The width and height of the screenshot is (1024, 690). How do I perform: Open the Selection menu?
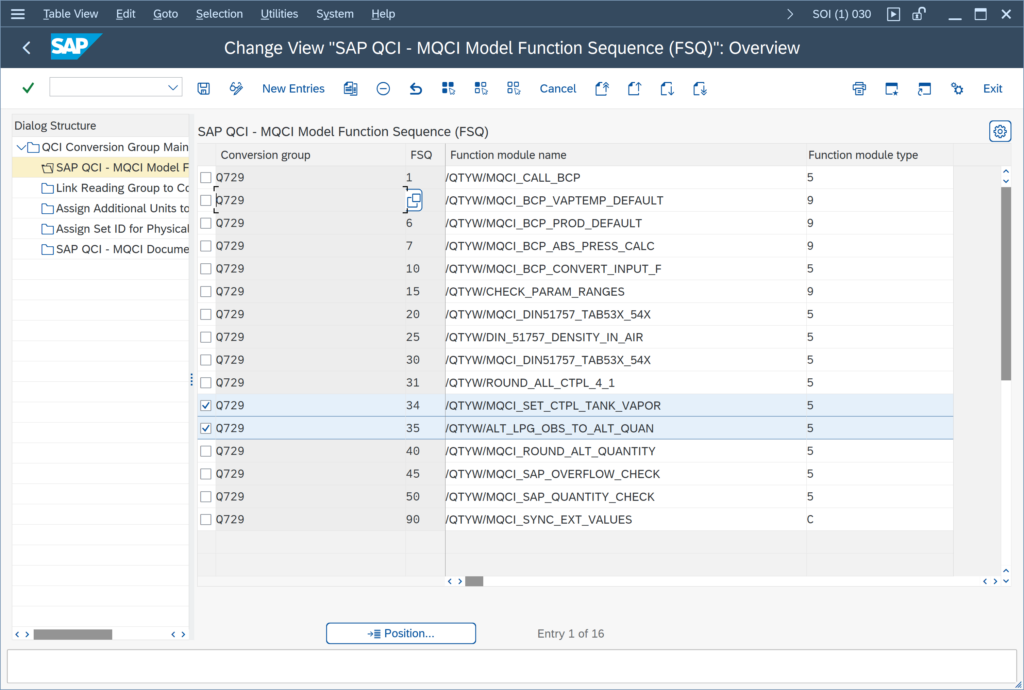click(219, 14)
